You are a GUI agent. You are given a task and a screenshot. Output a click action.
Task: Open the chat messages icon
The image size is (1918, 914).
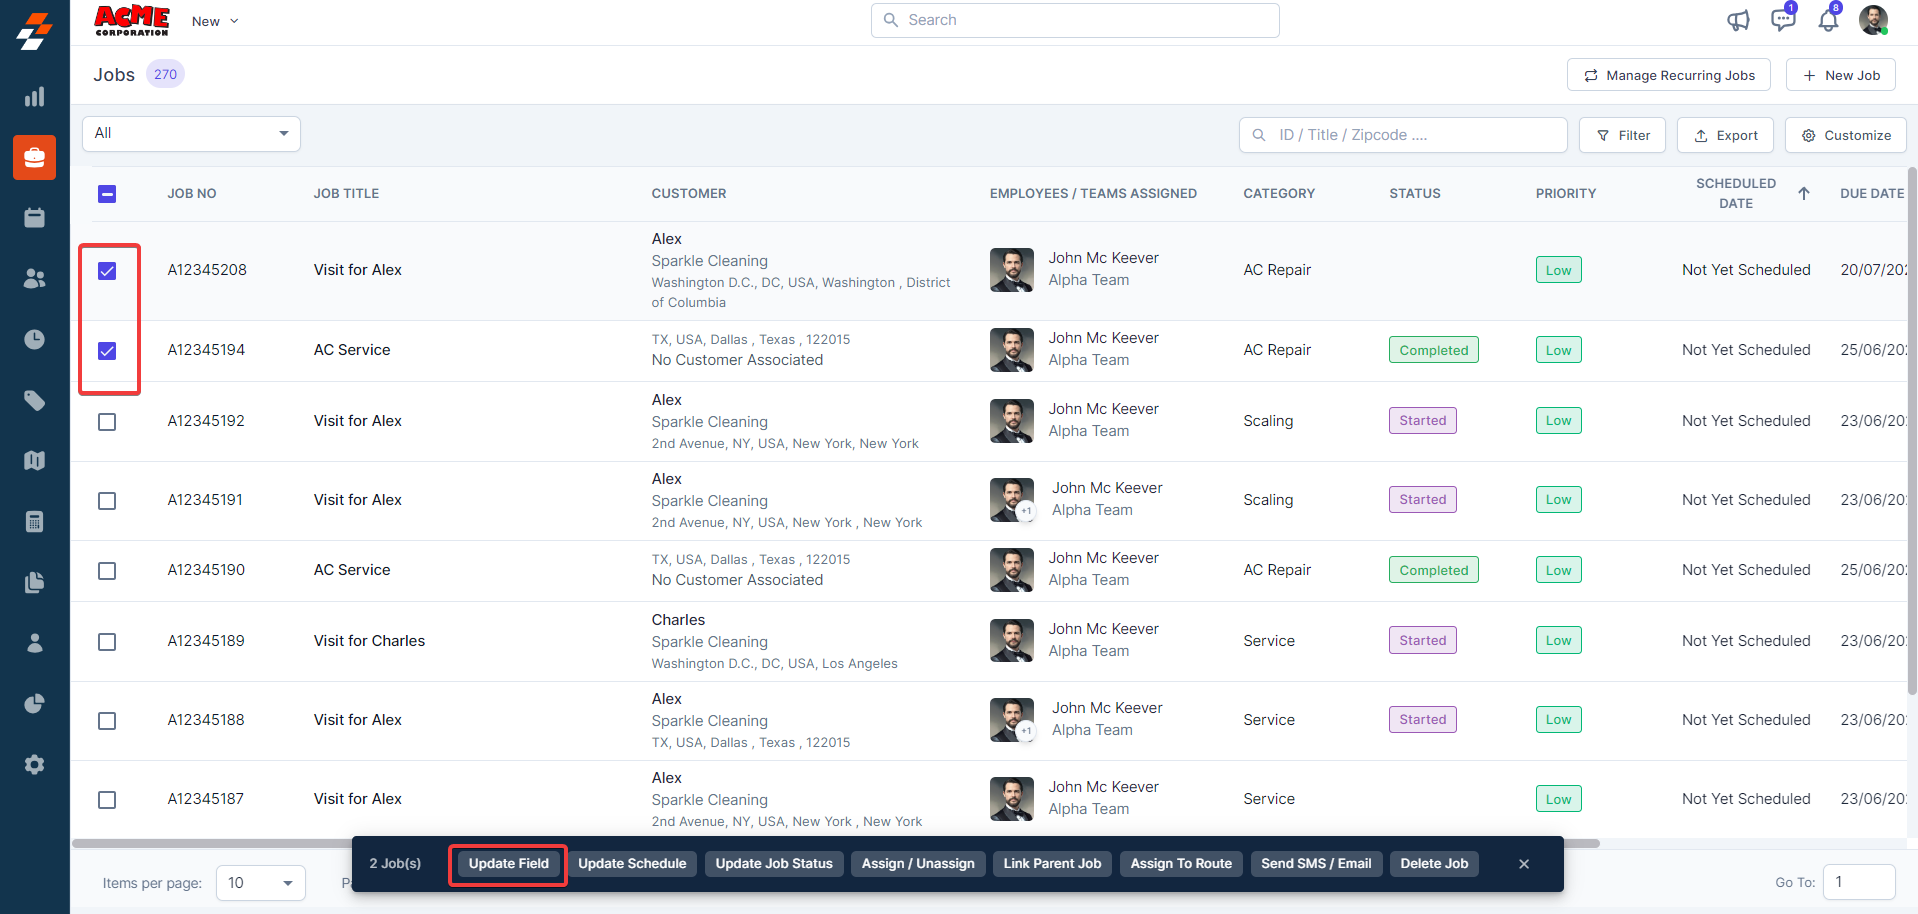coord(1782,21)
